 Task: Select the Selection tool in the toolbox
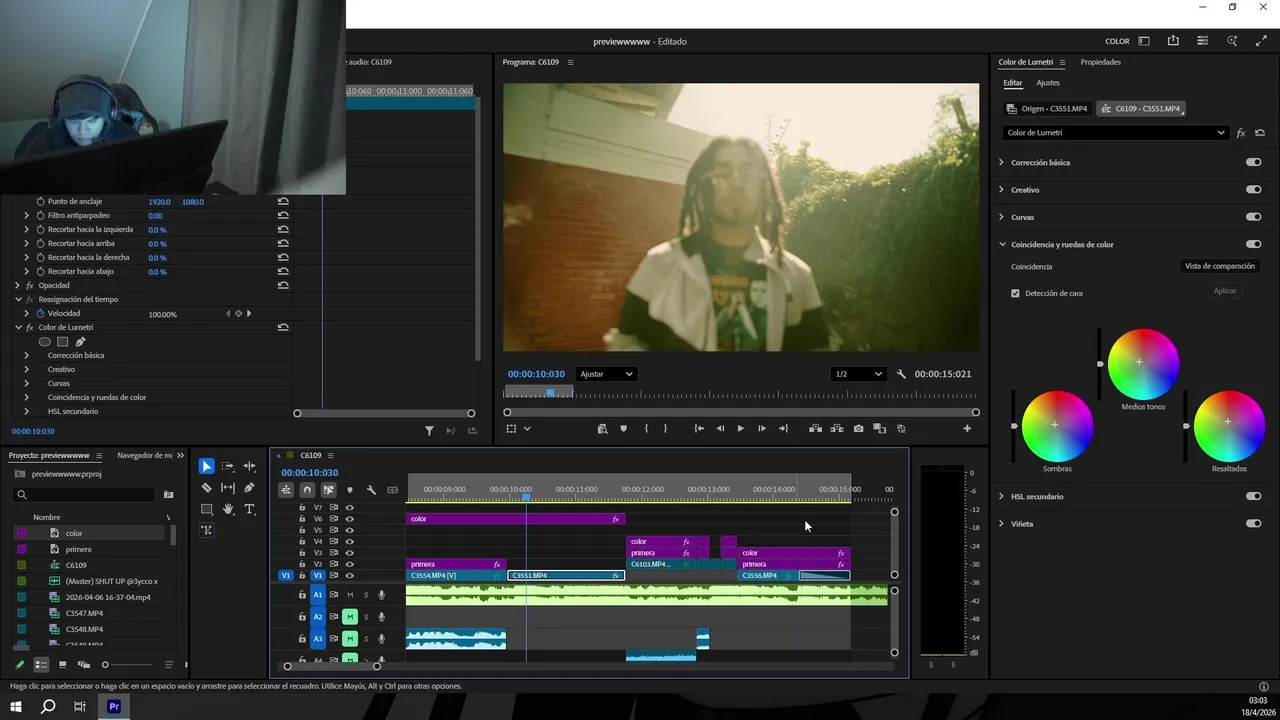tap(206, 466)
